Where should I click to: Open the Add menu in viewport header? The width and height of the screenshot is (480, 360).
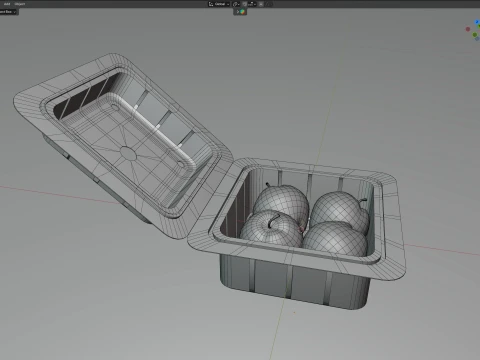[7, 4]
